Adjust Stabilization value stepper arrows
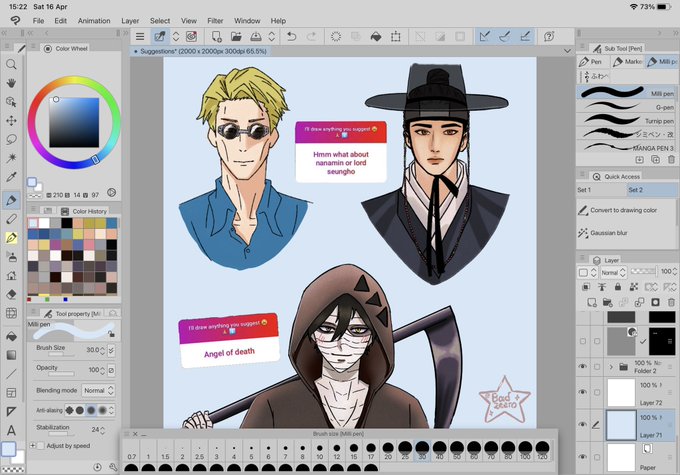This screenshot has width=680, height=475. pyautogui.click(x=102, y=430)
